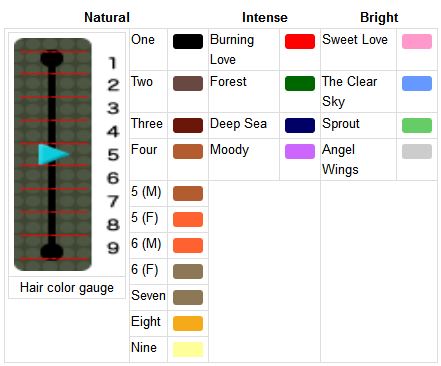The image size is (441, 366).
Task: Pick the blue Clear Sky swatch
Action: pyautogui.click(x=417, y=84)
